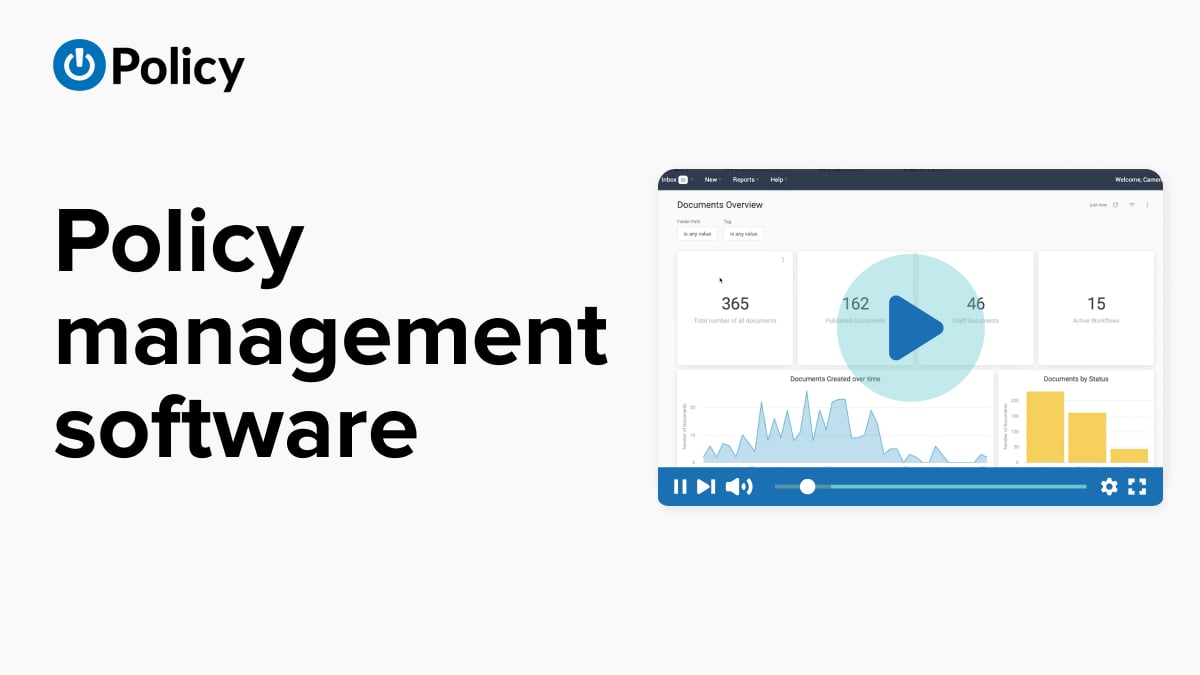
Task: Pause the video in the player bar
Action: coord(680,487)
